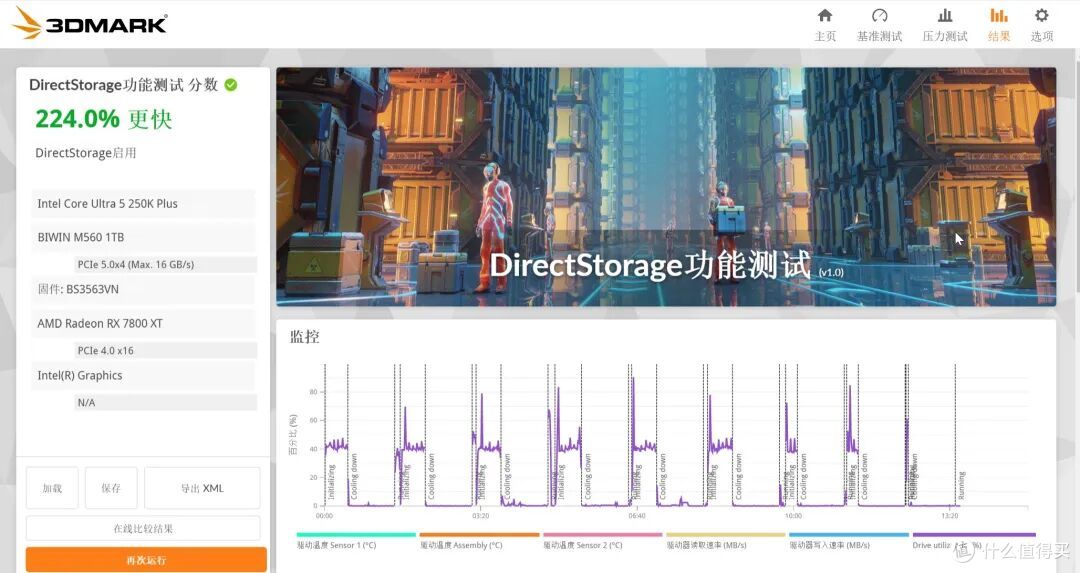The height and width of the screenshot is (573, 1080).
Task: Toggle the 驱动温度 Sensor 1 legend series
Action: pyautogui.click(x=356, y=541)
